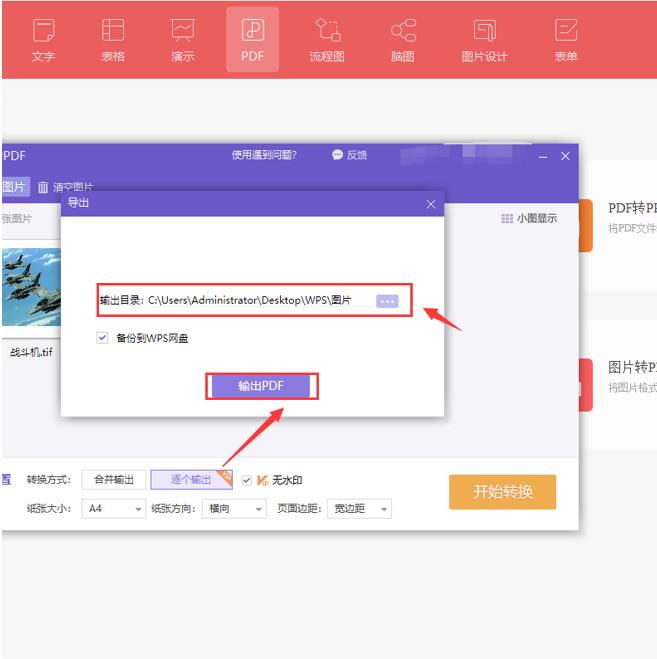The image size is (657, 659).
Task: Select the 战斗机.tif image thumbnail
Action: point(32,287)
